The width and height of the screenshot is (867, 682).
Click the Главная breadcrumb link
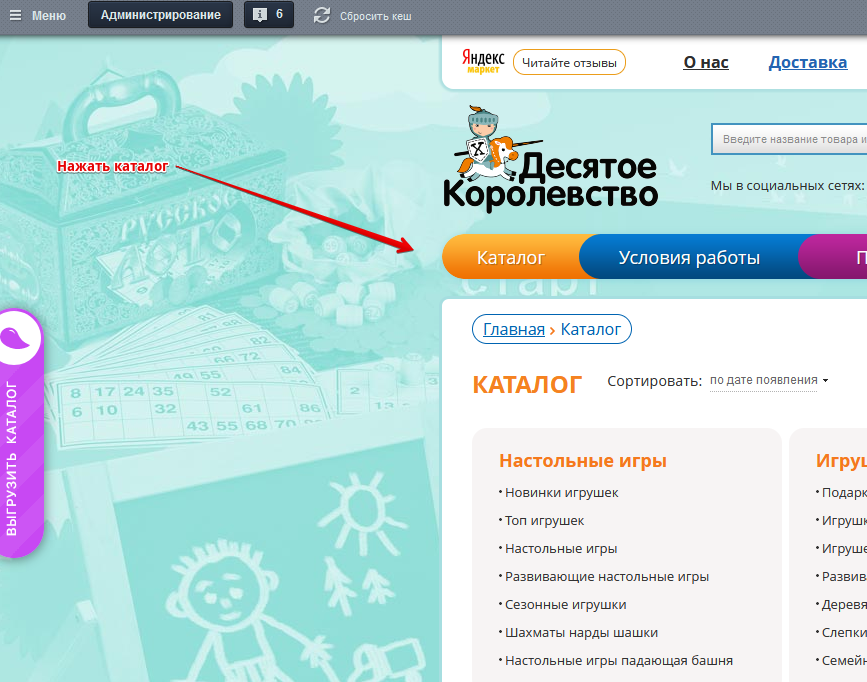click(x=514, y=329)
